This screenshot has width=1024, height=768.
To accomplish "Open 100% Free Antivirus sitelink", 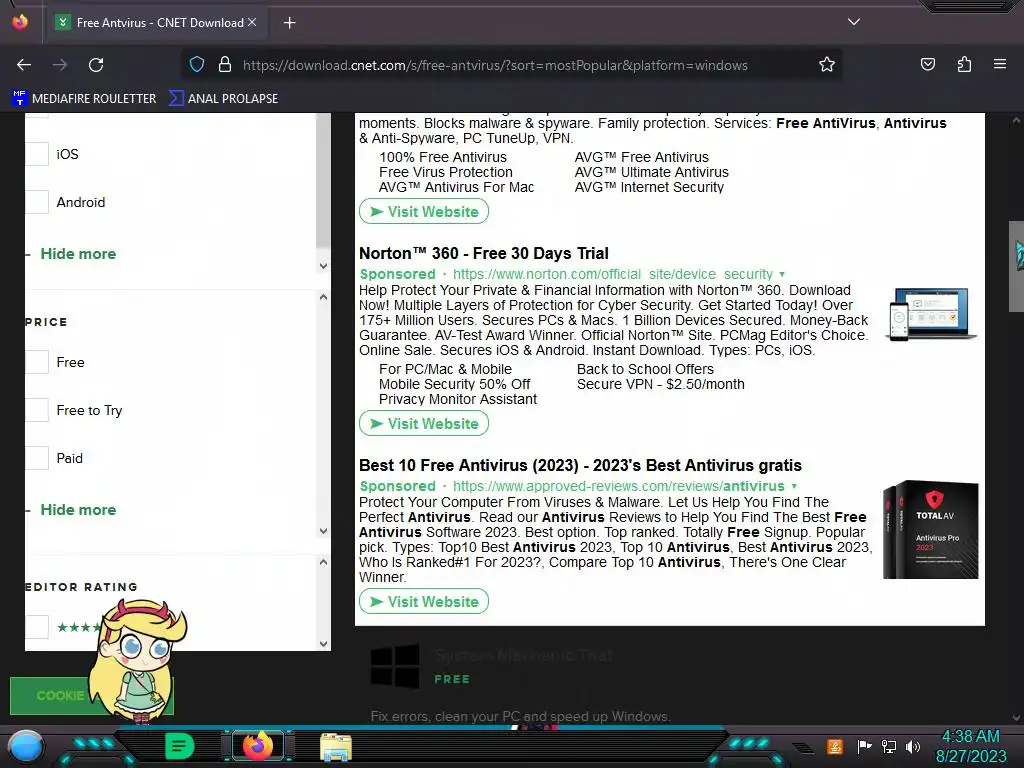I will coord(443,157).
